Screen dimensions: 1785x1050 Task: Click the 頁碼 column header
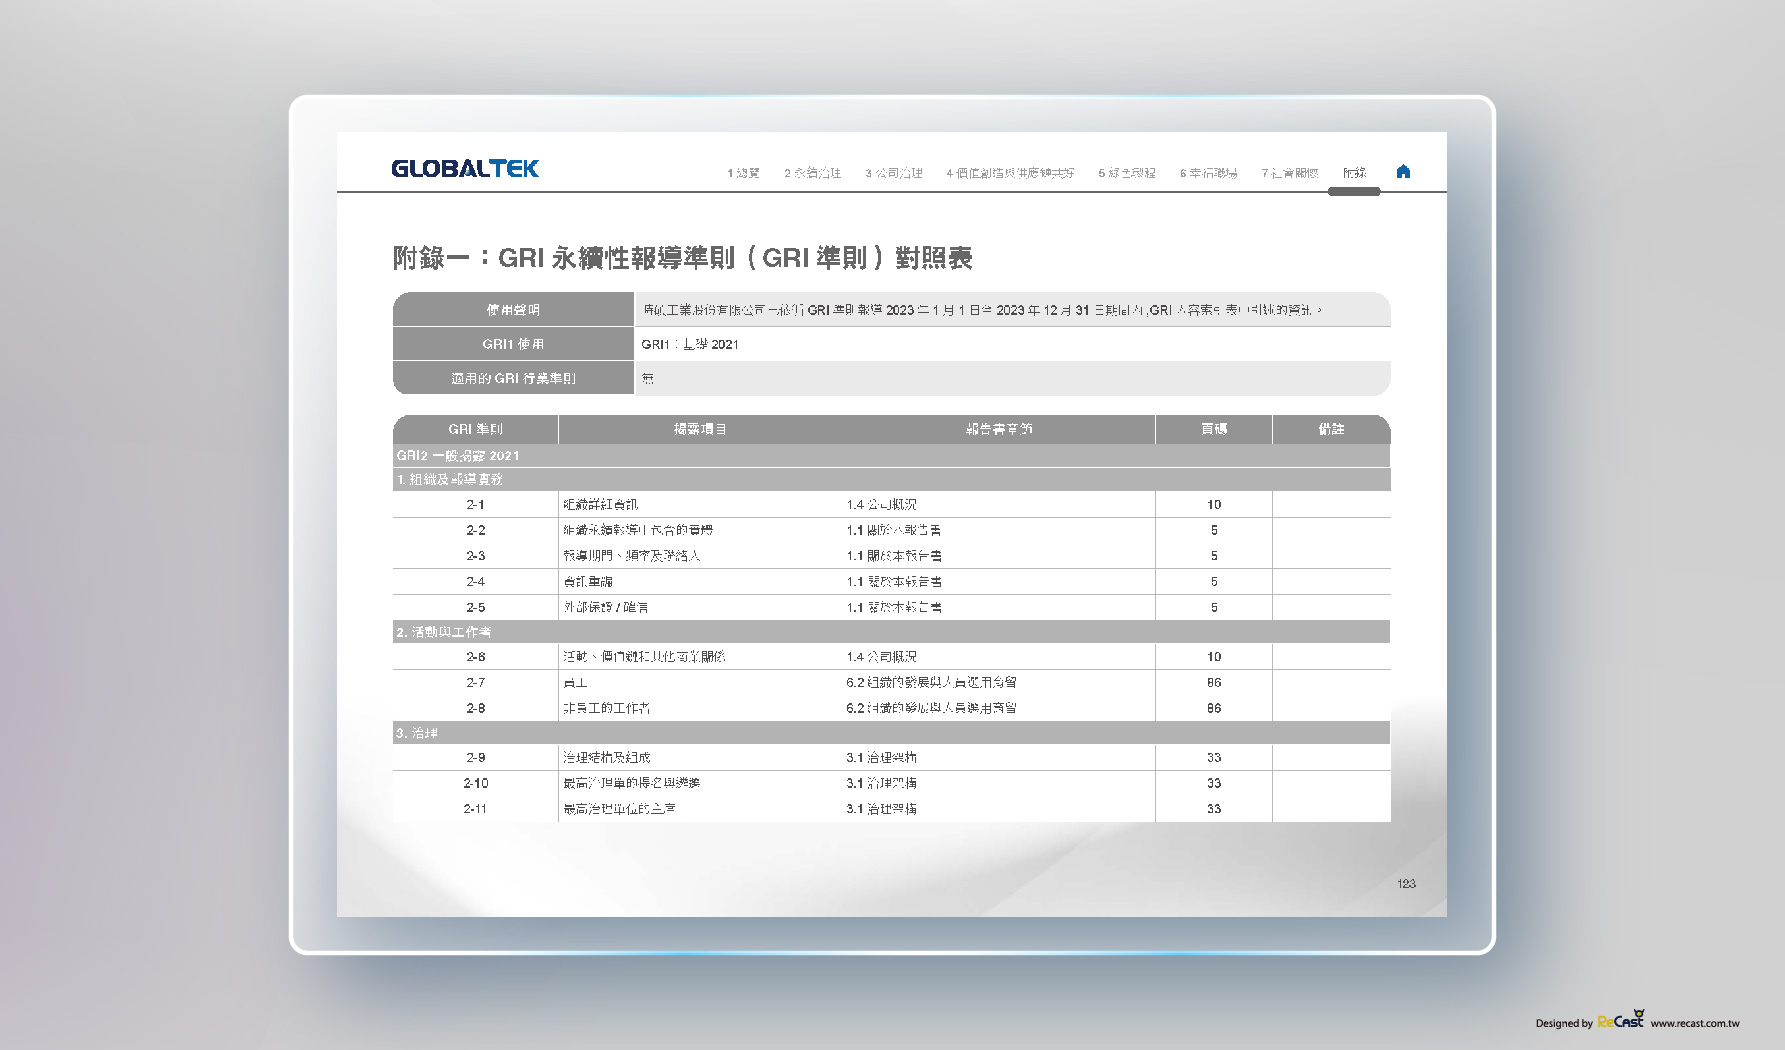click(1214, 429)
